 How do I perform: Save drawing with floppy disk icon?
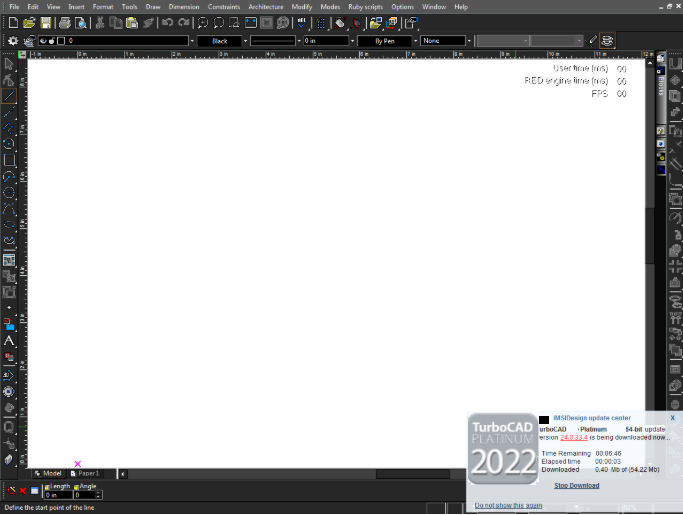45,23
